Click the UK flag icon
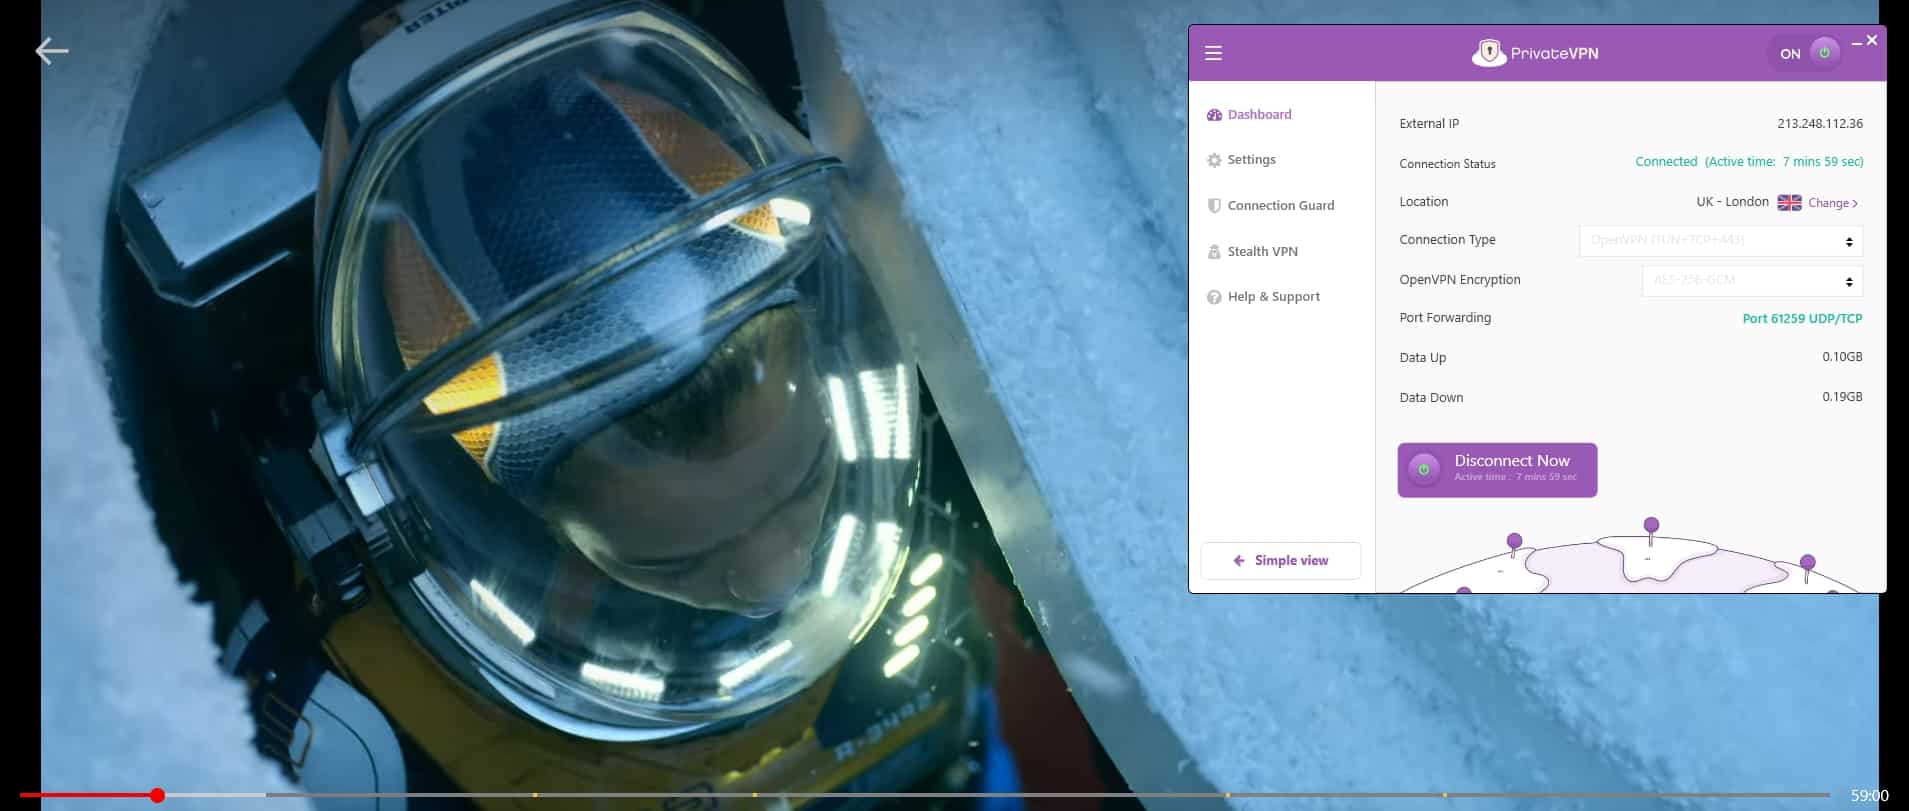Image resolution: width=1909 pixels, height=811 pixels. tap(1789, 203)
